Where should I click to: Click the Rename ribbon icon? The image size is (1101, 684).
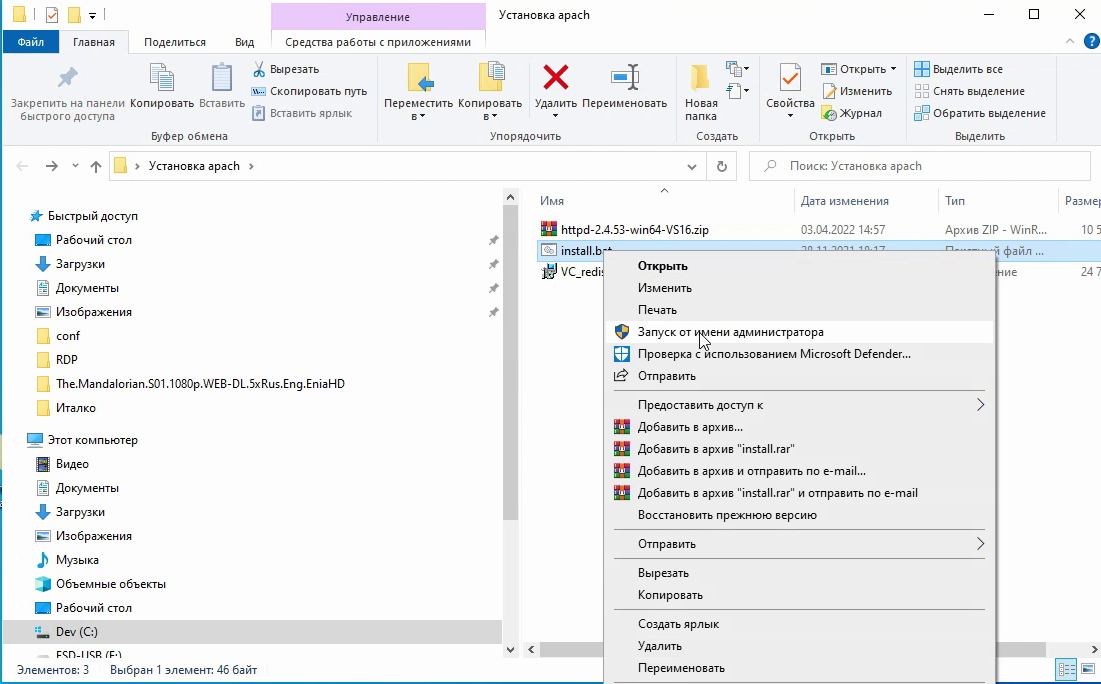tap(624, 77)
